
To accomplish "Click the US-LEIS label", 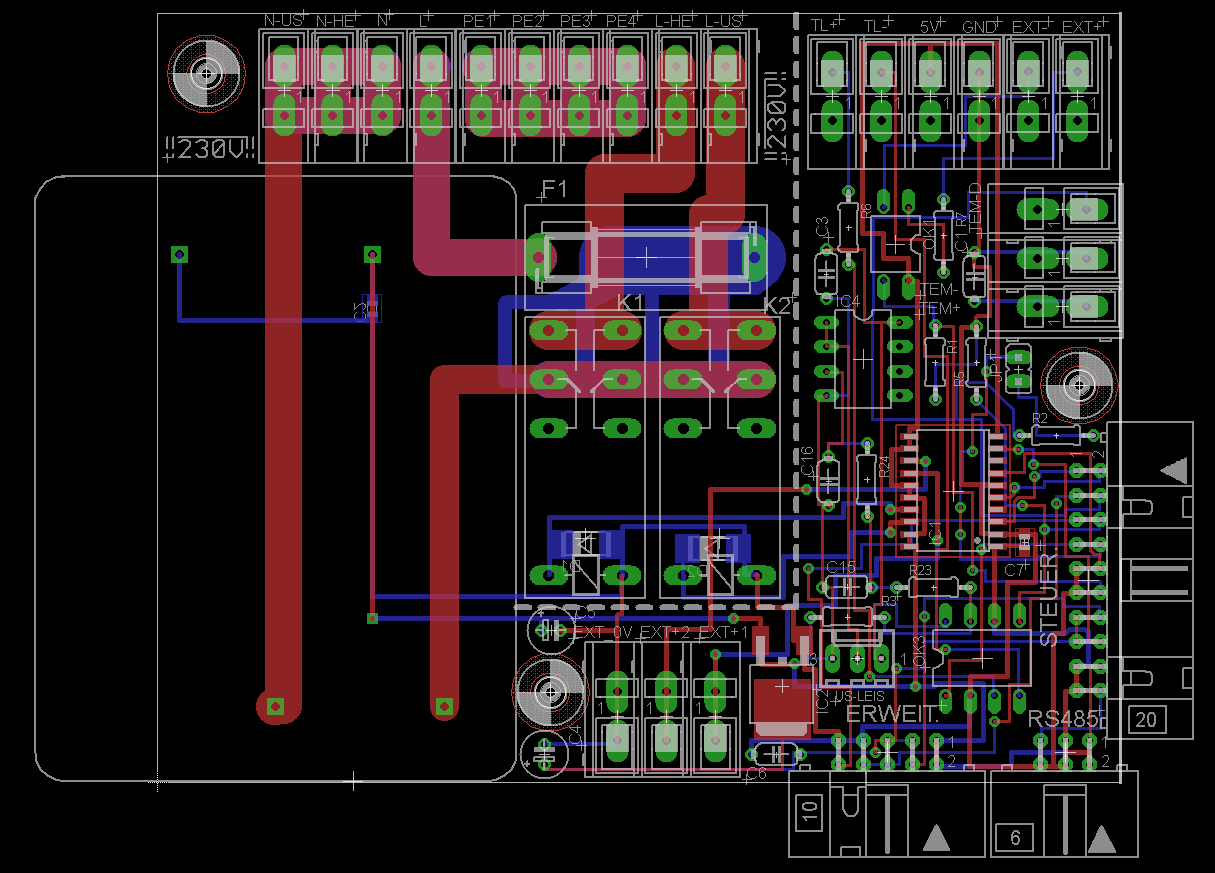I will (x=859, y=696).
